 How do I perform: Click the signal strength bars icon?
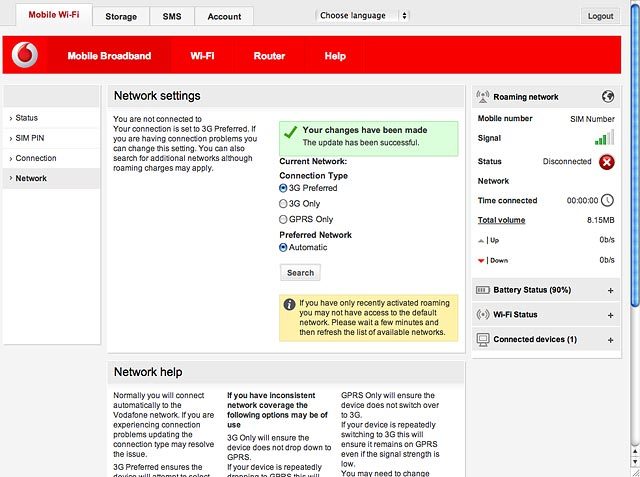604,138
